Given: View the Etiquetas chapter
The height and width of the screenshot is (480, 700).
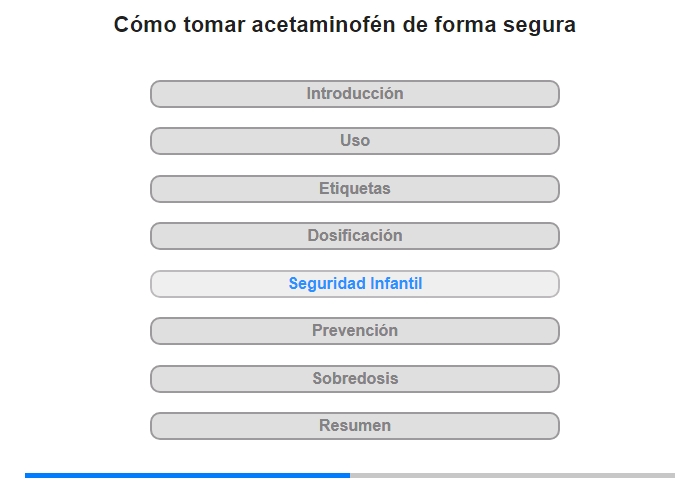Looking at the screenshot, I should coord(355,189).
